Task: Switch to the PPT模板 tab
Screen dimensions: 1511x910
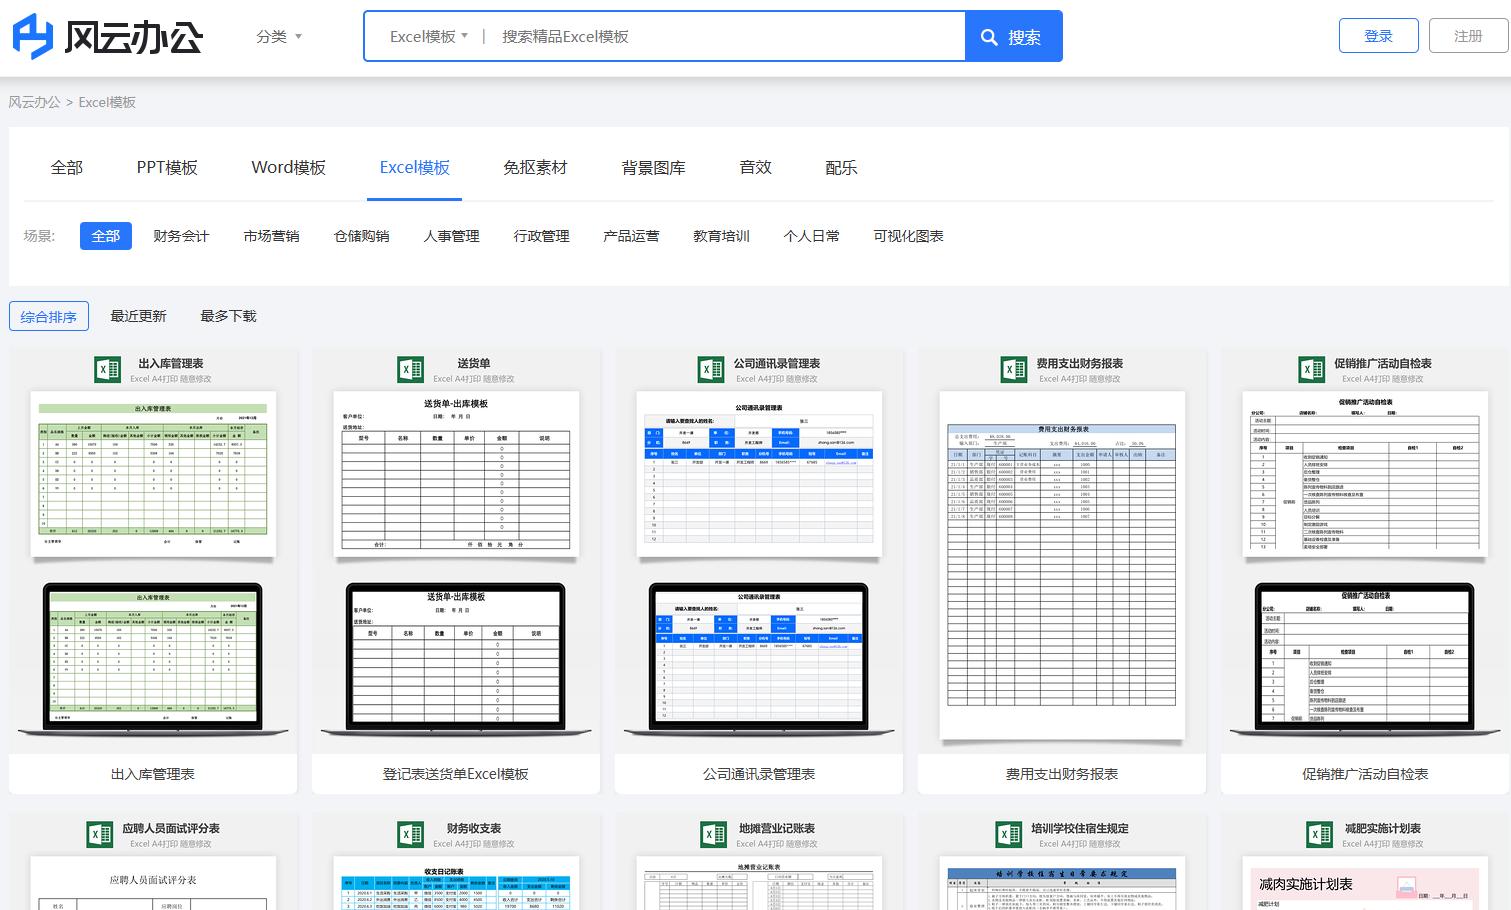Action: pos(167,168)
